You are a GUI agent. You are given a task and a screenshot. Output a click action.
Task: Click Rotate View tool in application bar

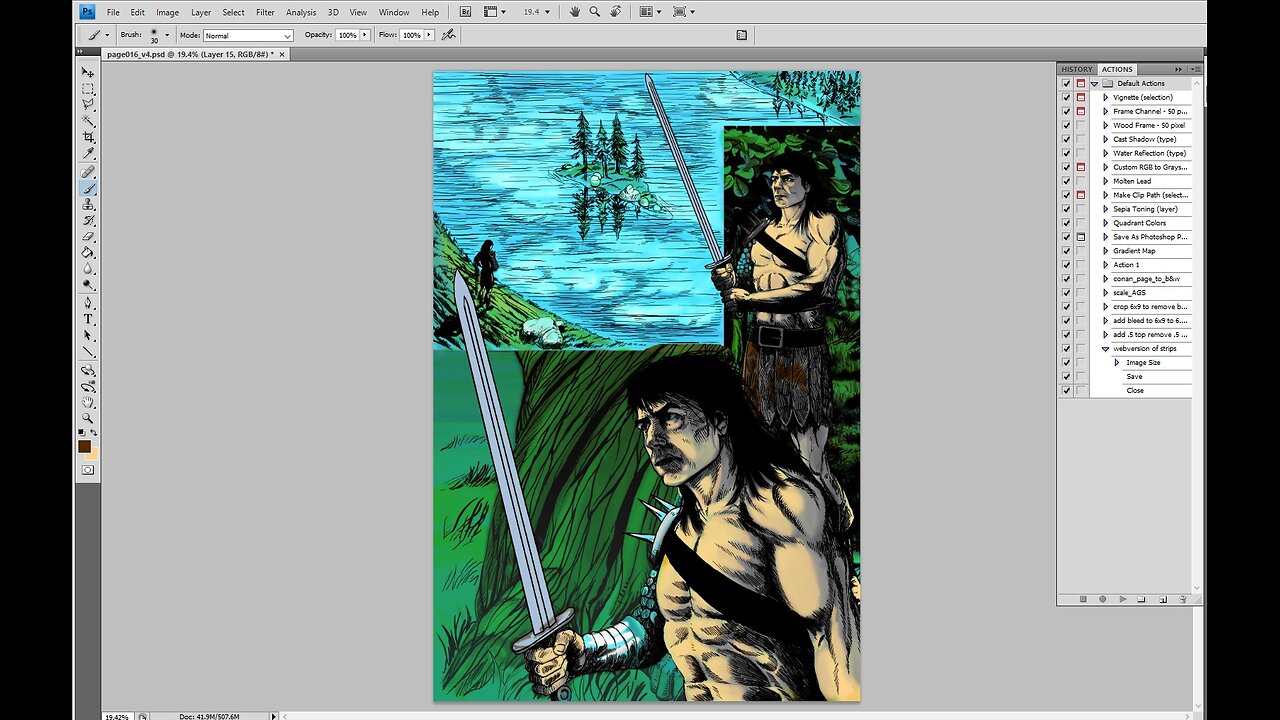tap(616, 12)
